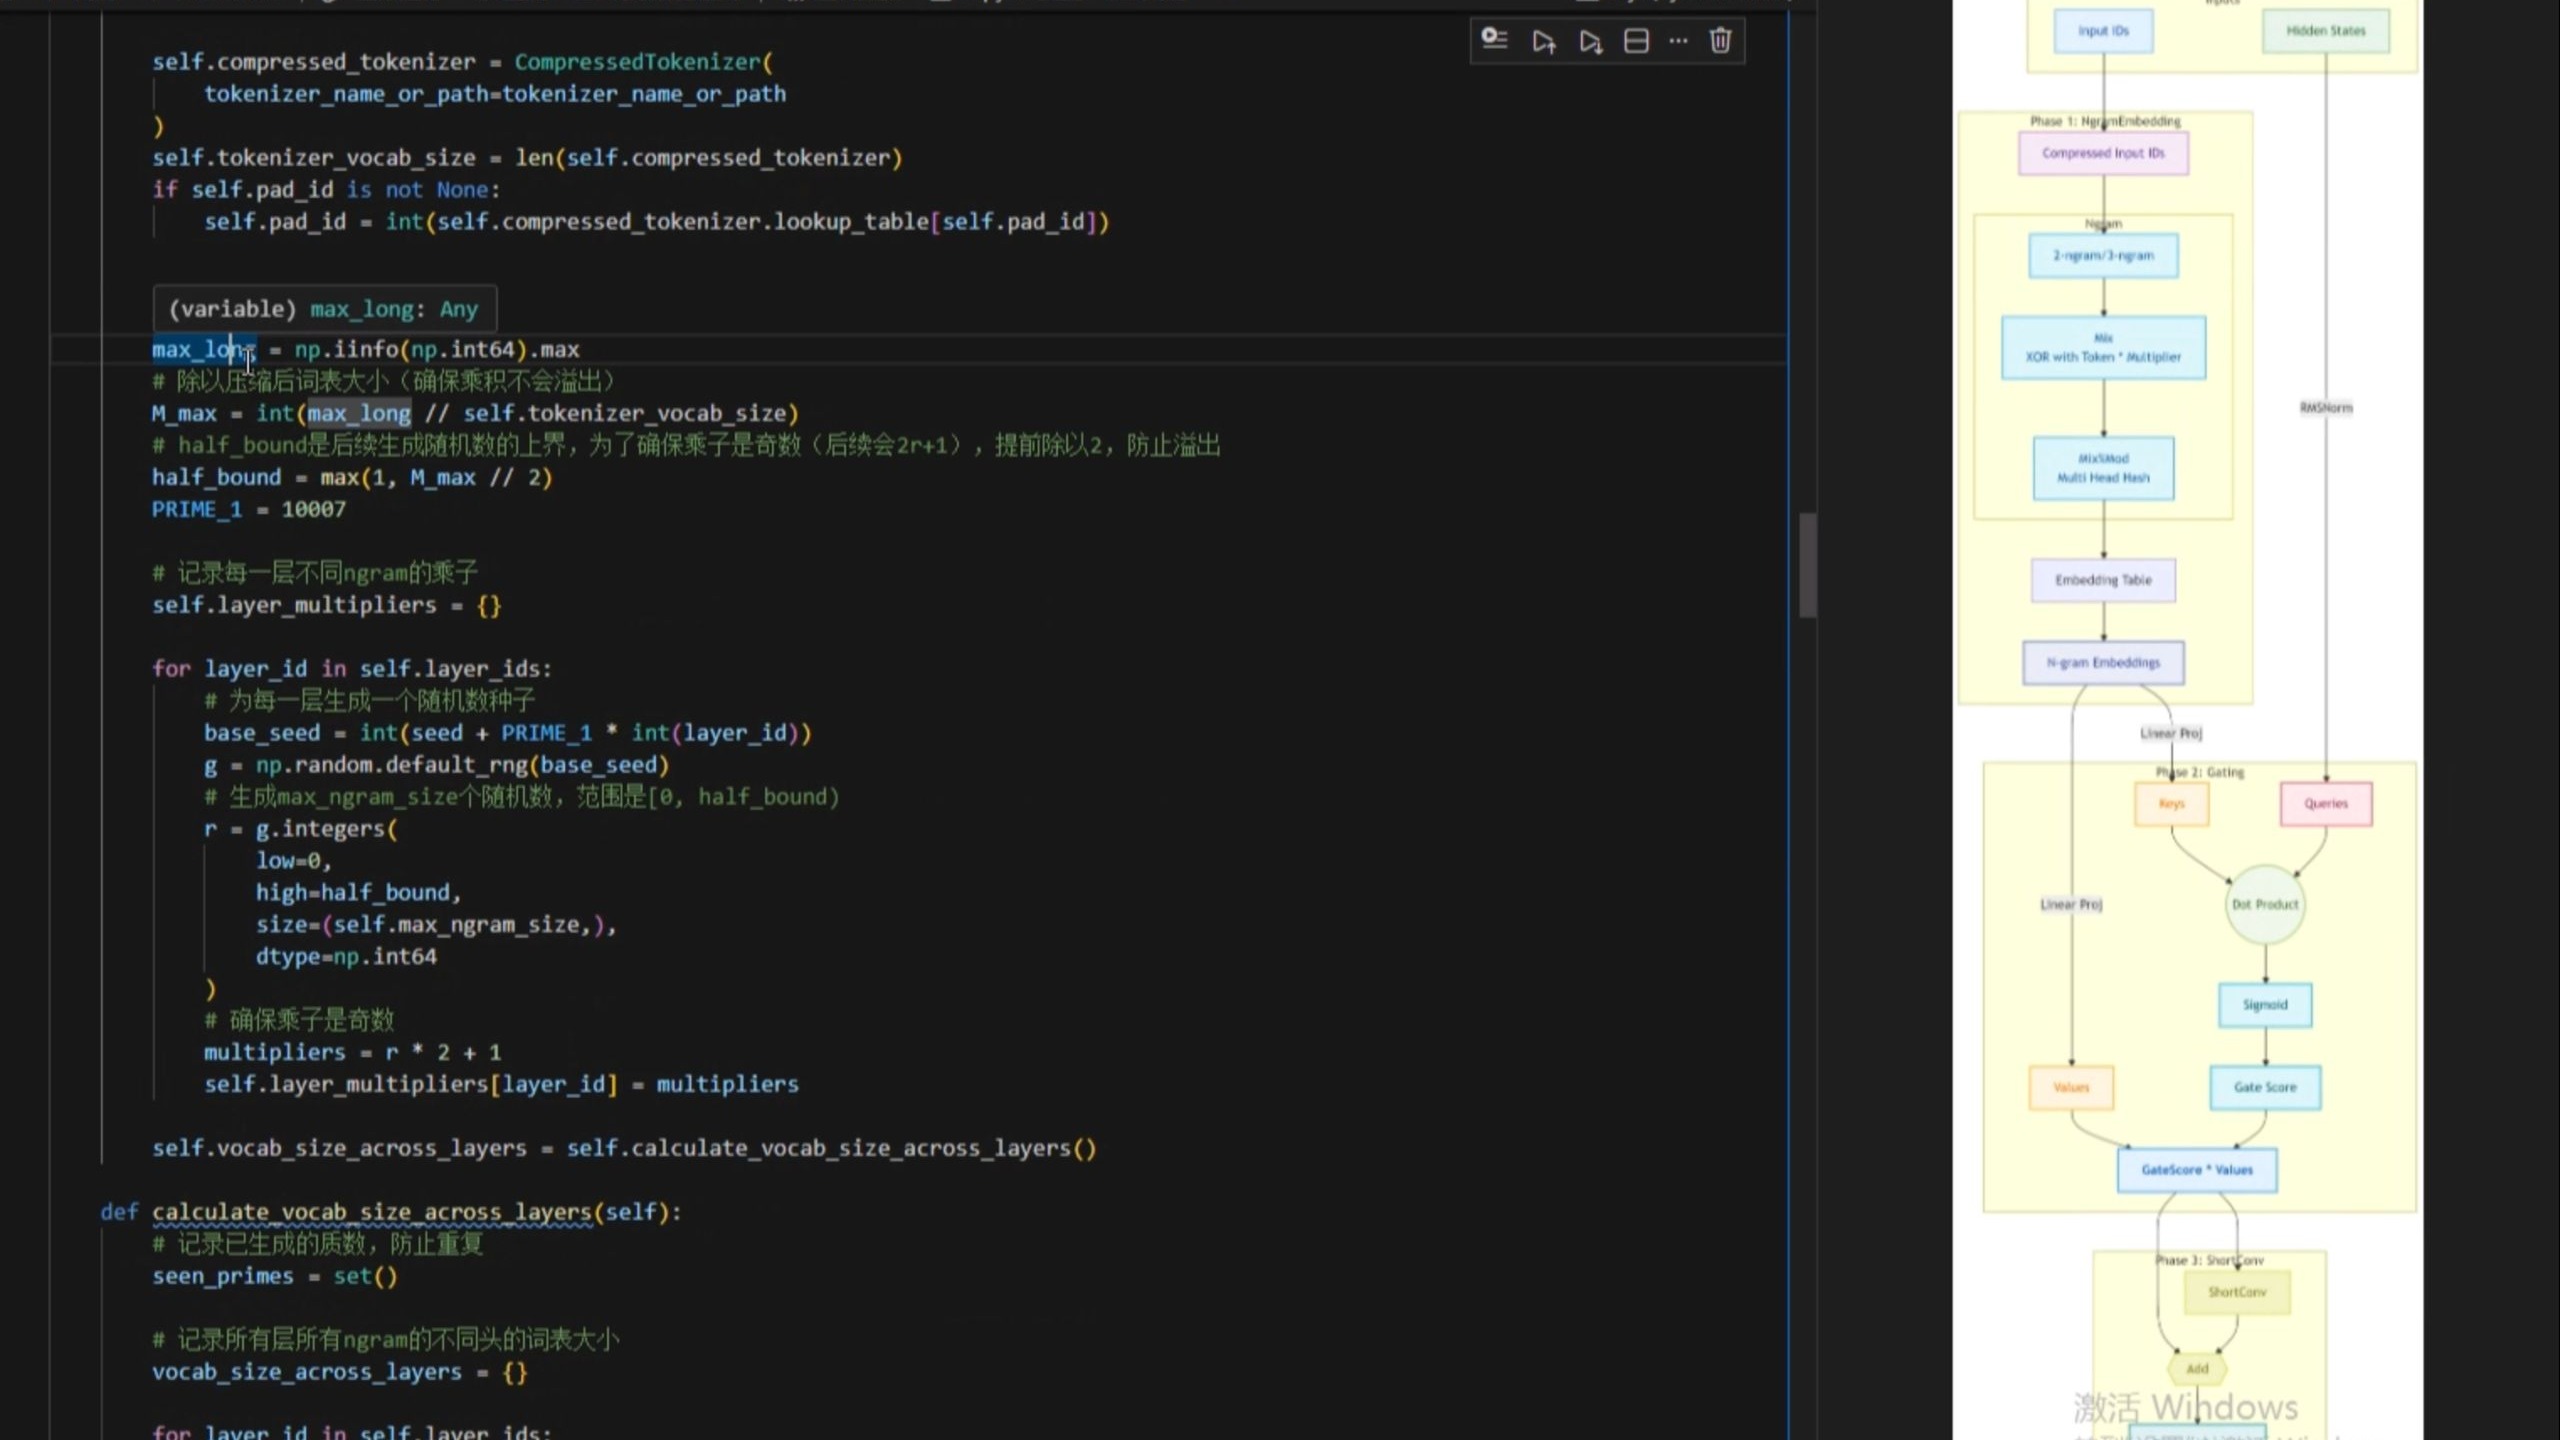The height and width of the screenshot is (1440, 2560).
Task: Select the ShortConv node
Action: [x=2237, y=1292]
